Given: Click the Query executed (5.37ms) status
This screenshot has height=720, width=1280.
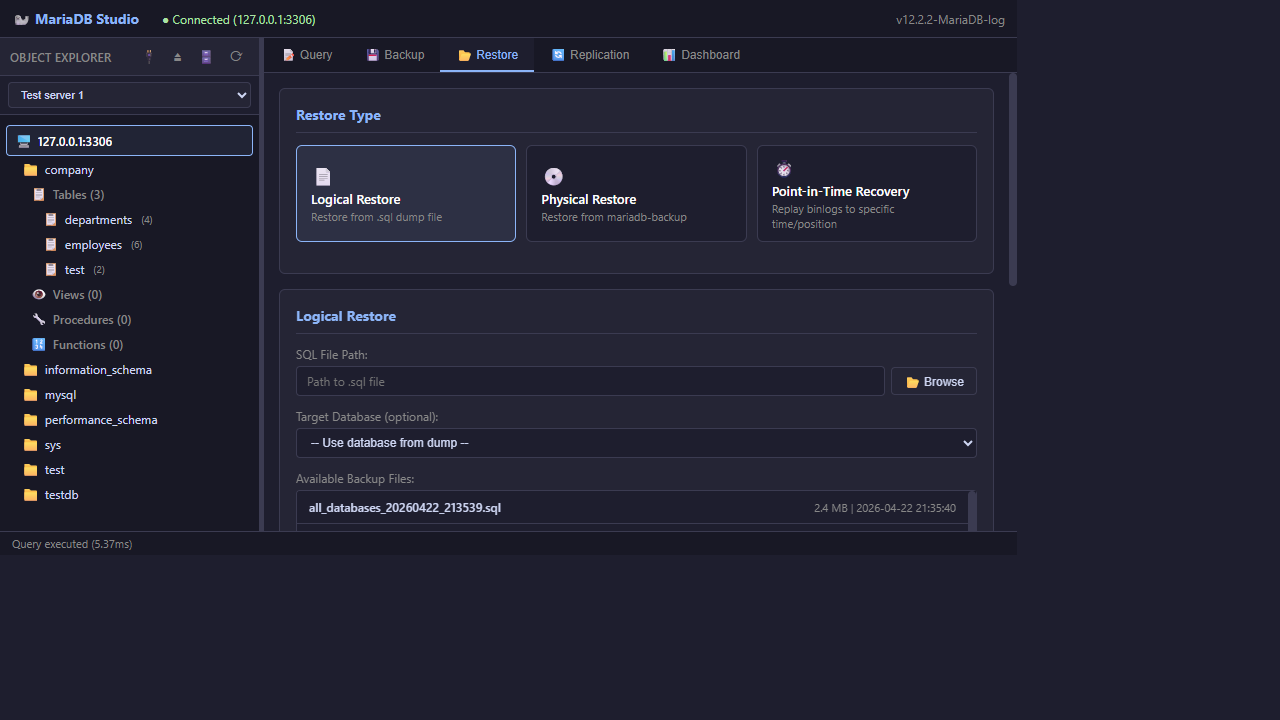Looking at the screenshot, I should pyautogui.click(x=72, y=544).
